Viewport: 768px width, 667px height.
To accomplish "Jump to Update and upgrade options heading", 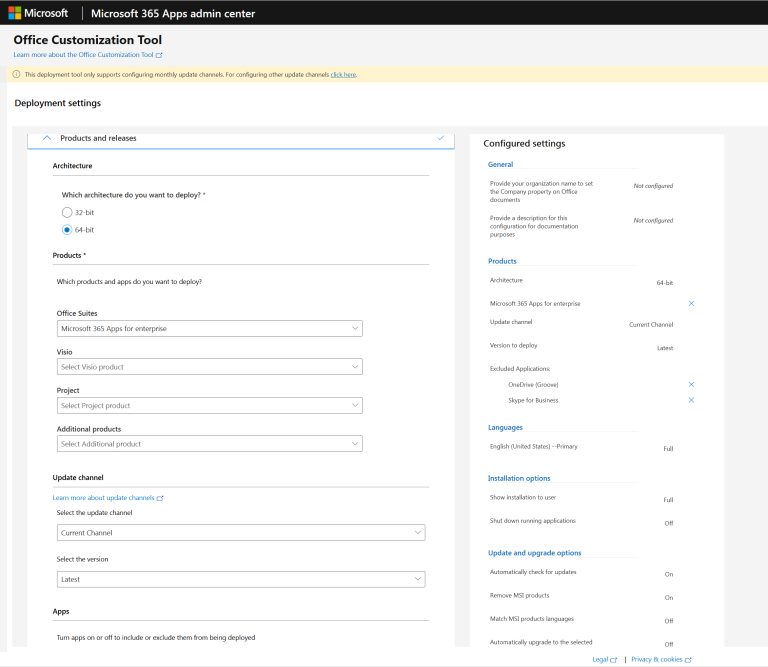I will click(x=534, y=553).
